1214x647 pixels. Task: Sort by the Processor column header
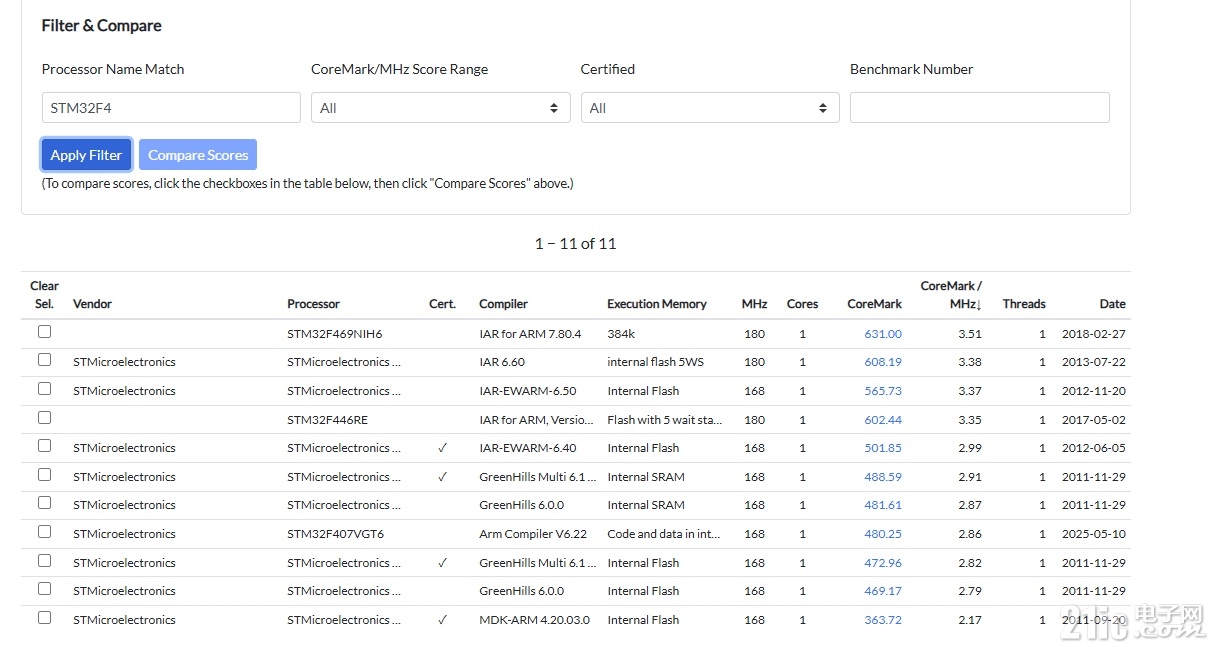(x=313, y=304)
